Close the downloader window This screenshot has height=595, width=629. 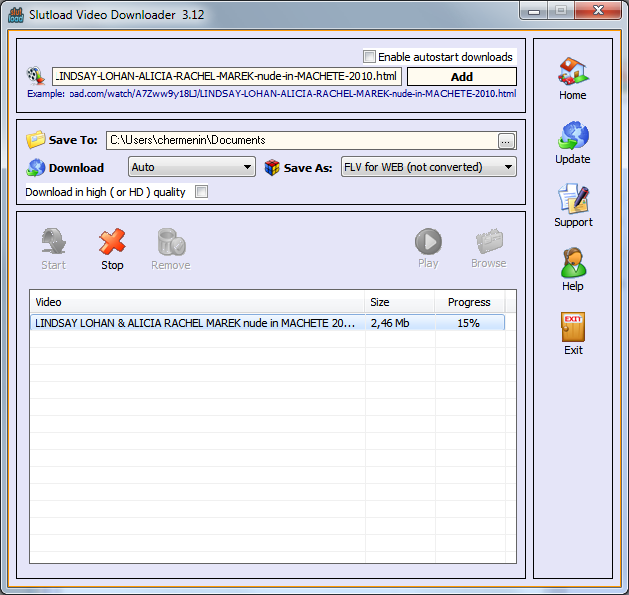click(x=598, y=10)
